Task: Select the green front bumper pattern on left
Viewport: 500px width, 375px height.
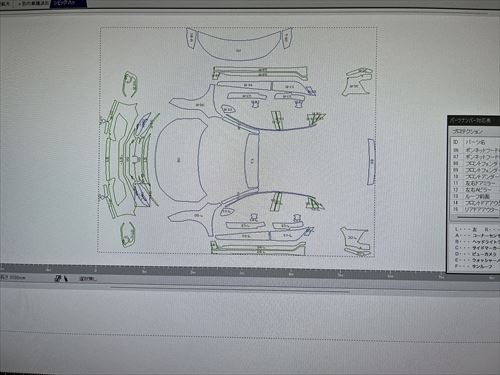Action: coord(124,159)
